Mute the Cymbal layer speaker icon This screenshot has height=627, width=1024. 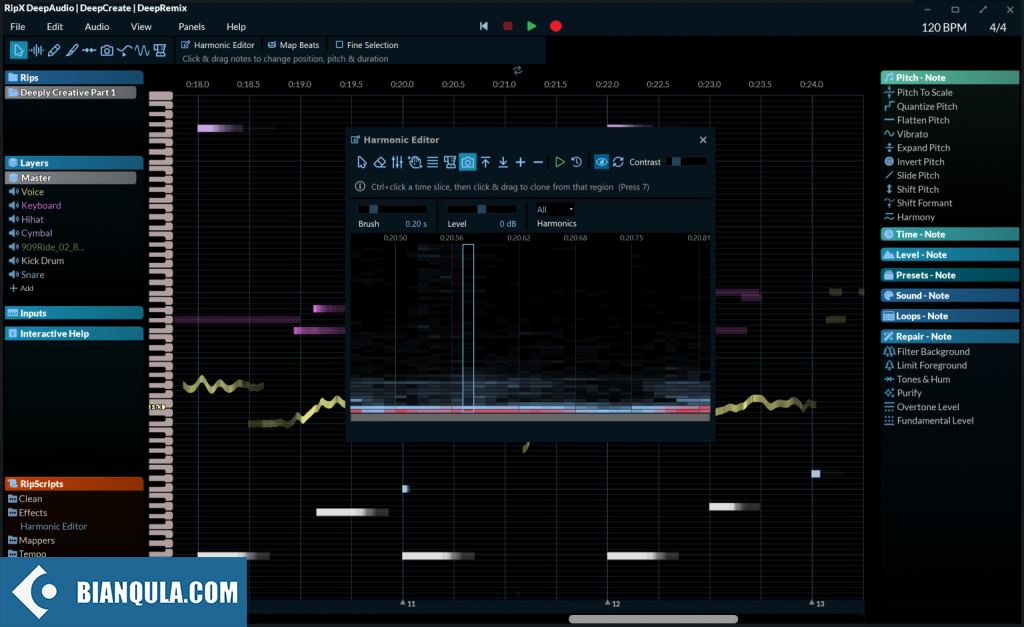13,233
